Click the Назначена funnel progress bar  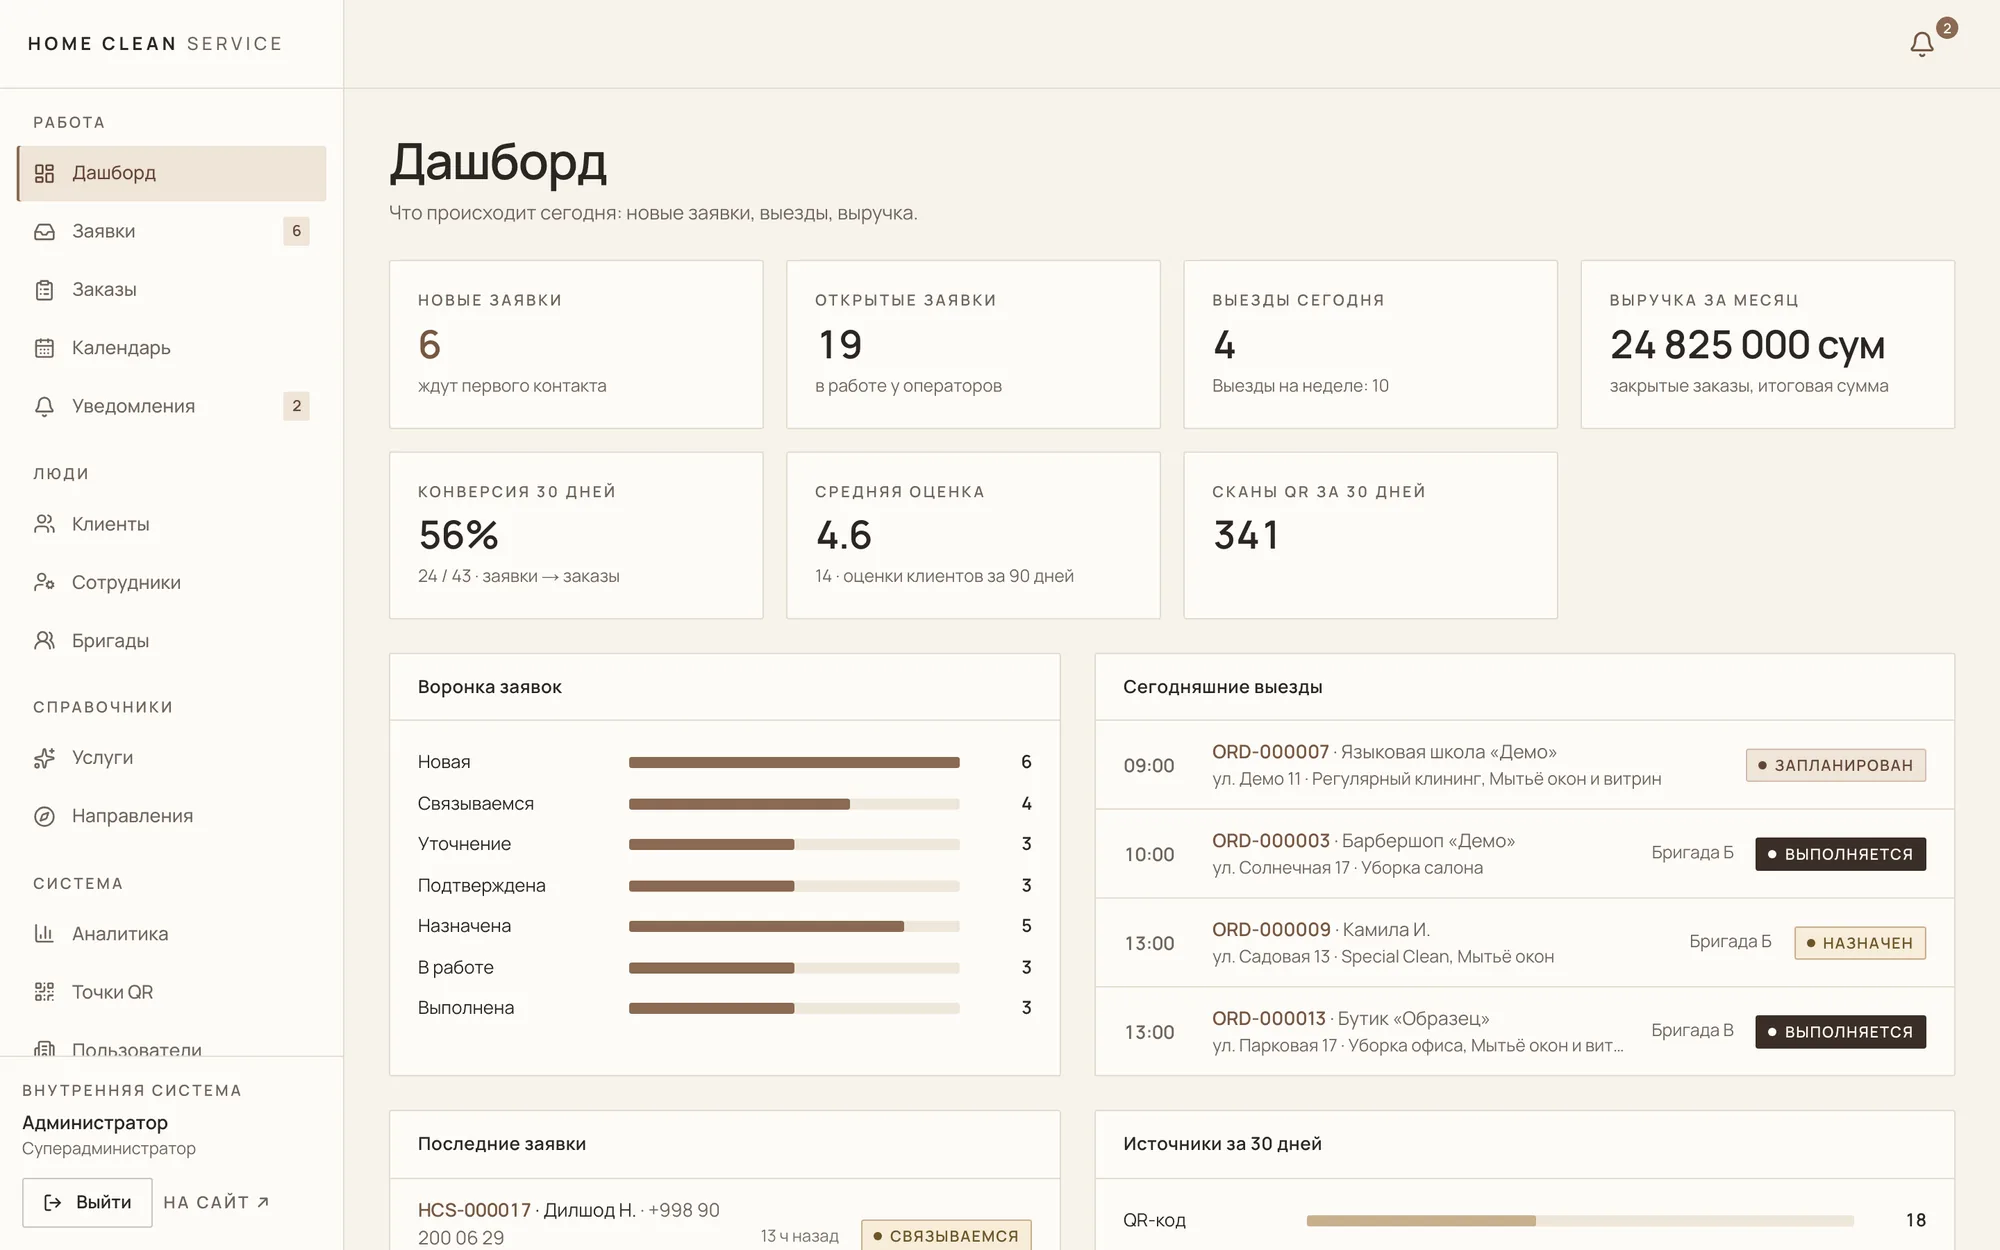point(794,926)
